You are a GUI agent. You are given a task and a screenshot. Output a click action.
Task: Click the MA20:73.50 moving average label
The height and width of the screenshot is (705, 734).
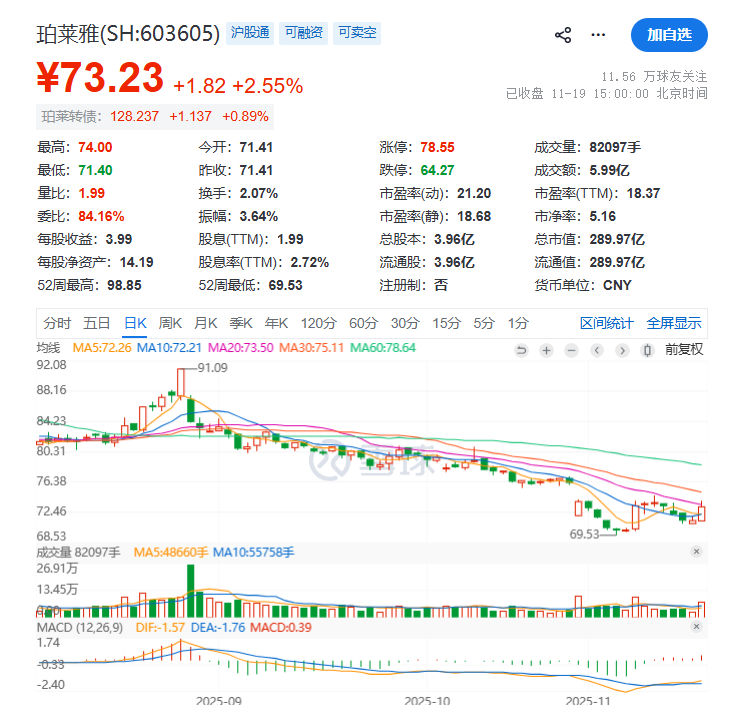click(x=241, y=348)
